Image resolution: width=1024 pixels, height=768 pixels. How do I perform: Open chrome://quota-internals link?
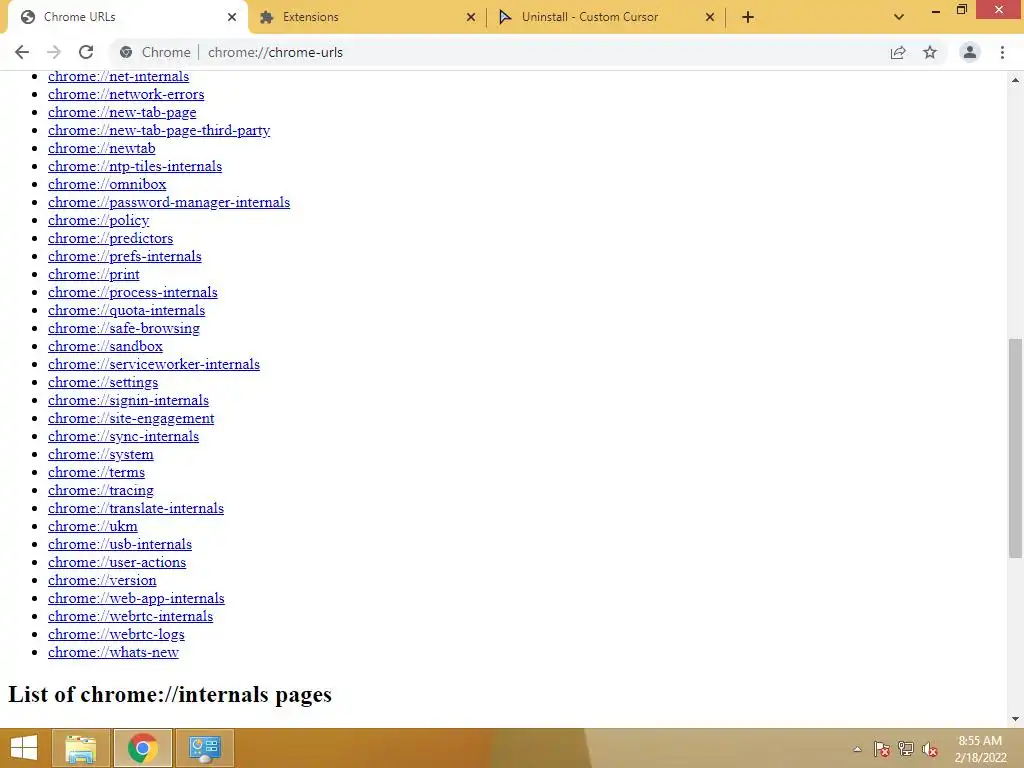pos(126,310)
